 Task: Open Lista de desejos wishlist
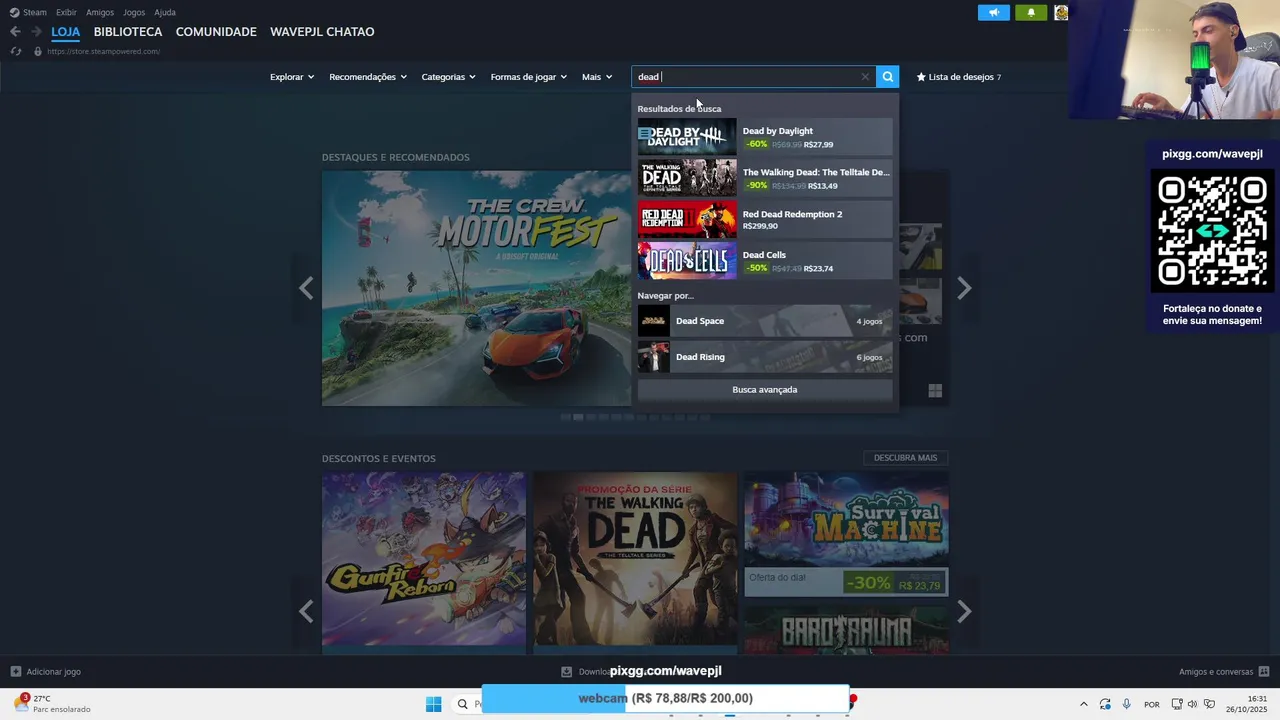[959, 77]
